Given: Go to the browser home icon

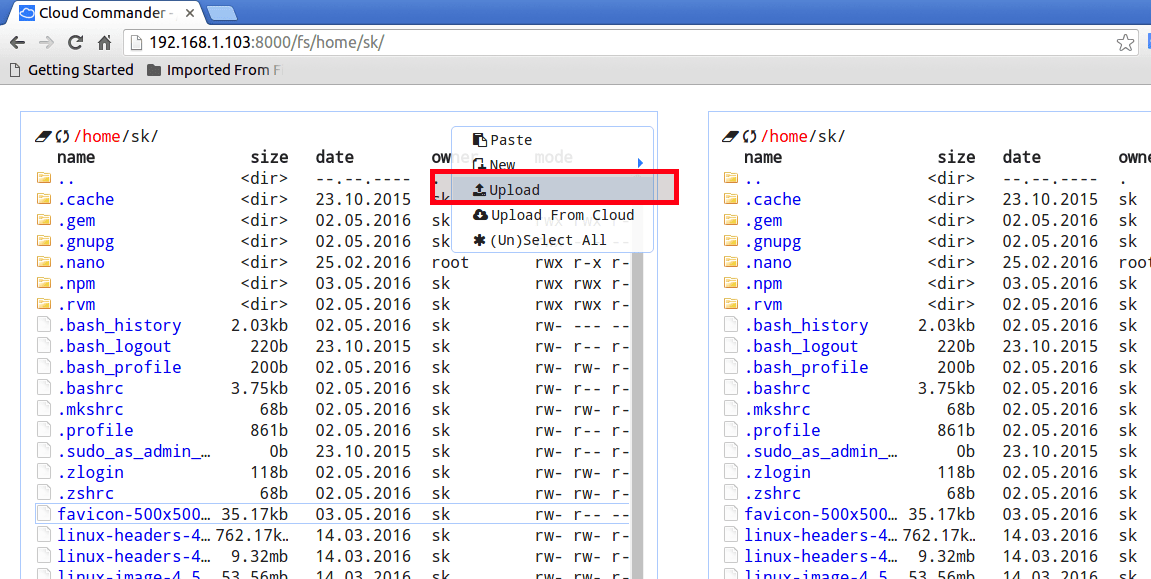Looking at the screenshot, I should coord(104,43).
